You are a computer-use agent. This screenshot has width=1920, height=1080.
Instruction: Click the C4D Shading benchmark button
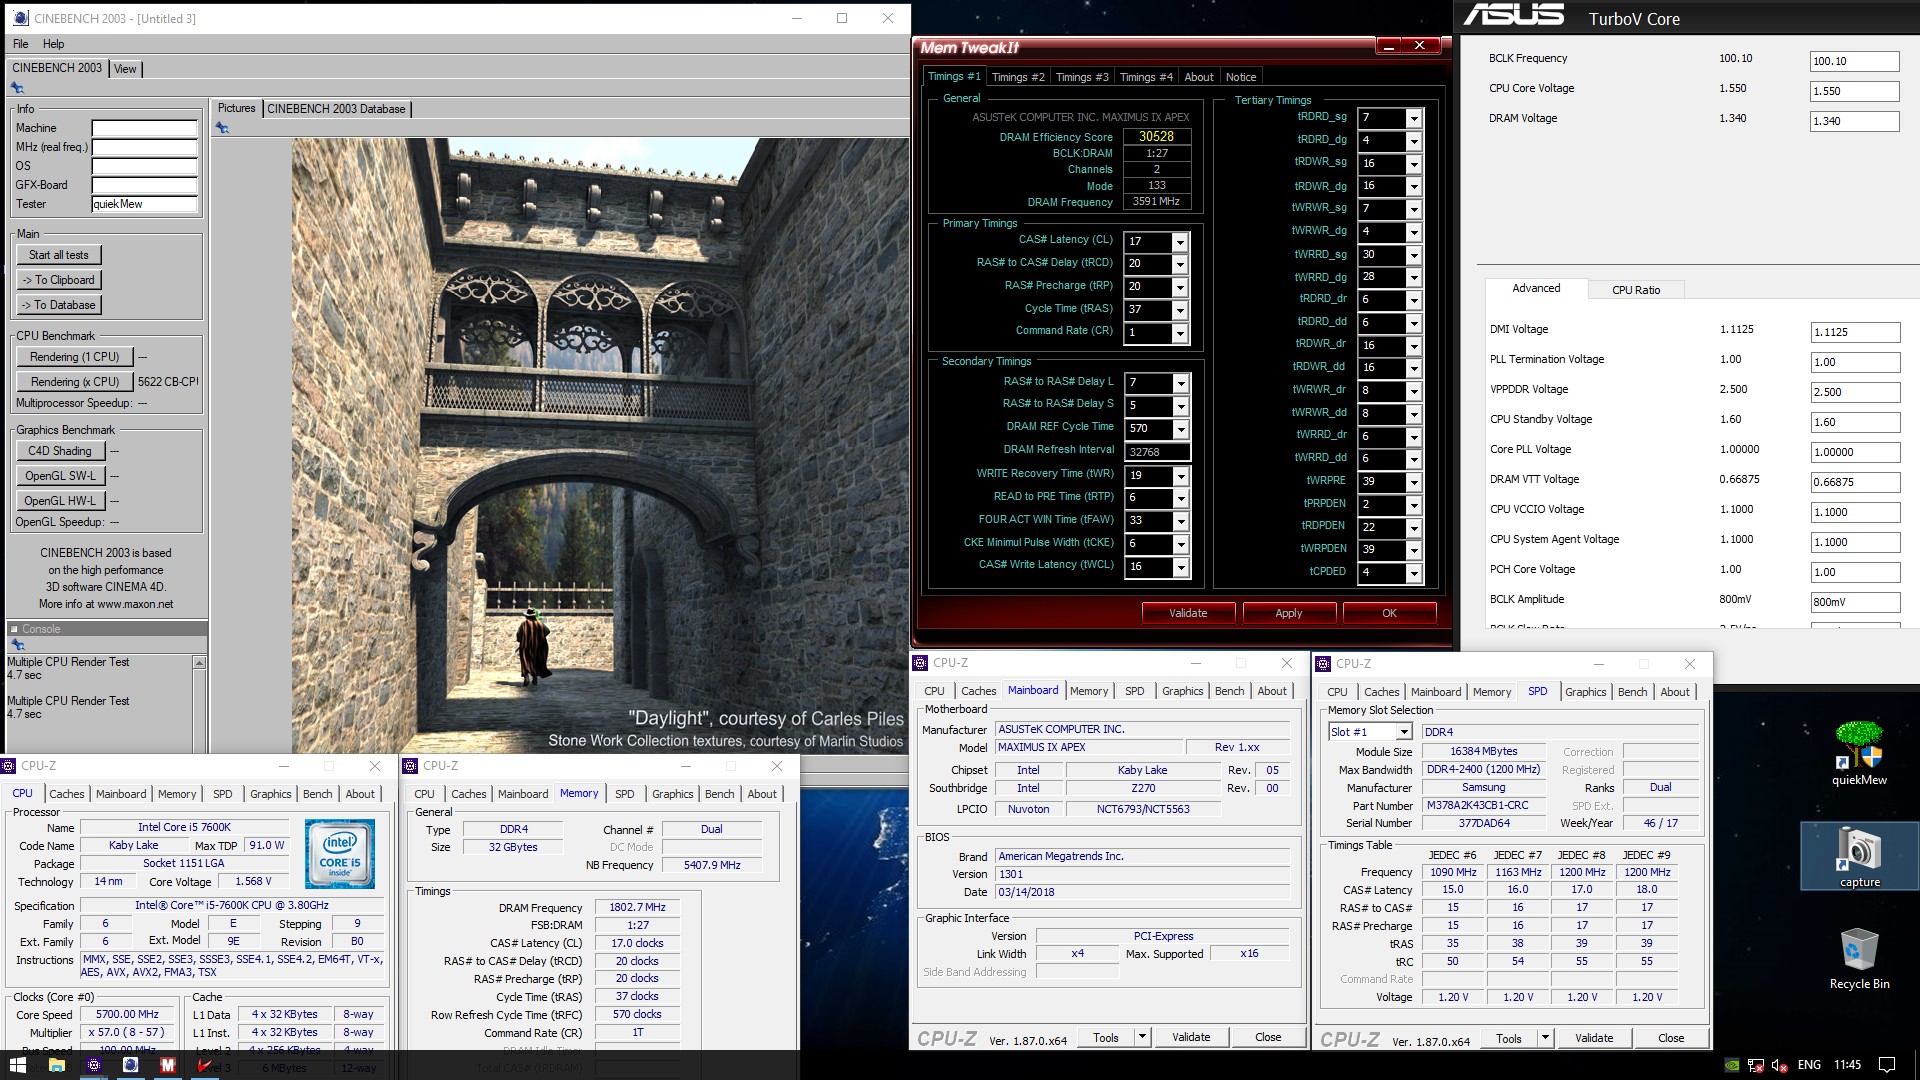point(59,451)
